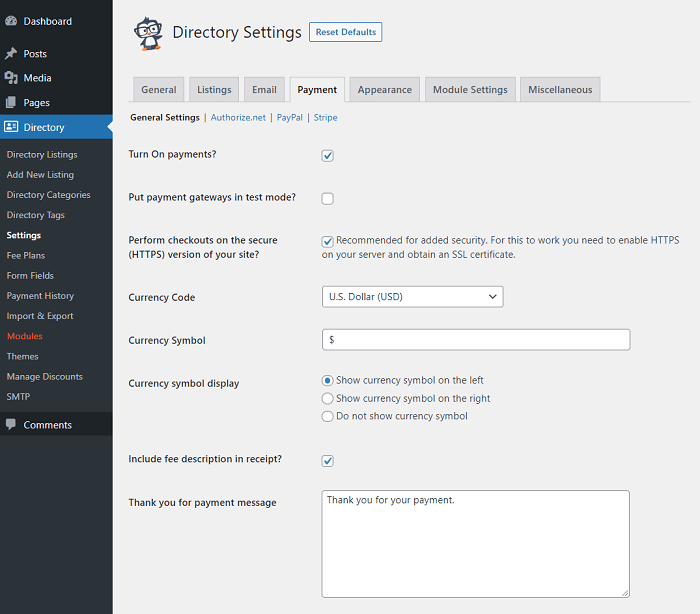
Task: Click the Reset Defaults button
Action: [346, 32]
